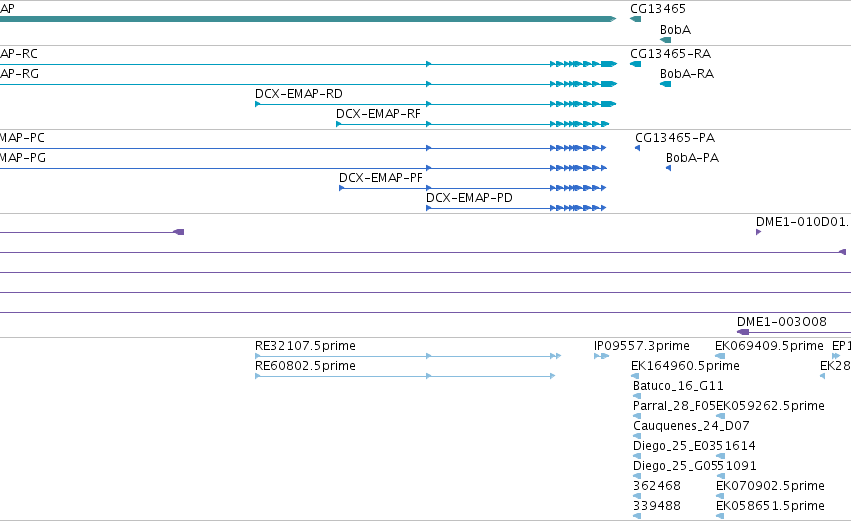The height and width of the screenshot is (521, 851).
Task: Select the BobA gene label
Action: (675, 30)
